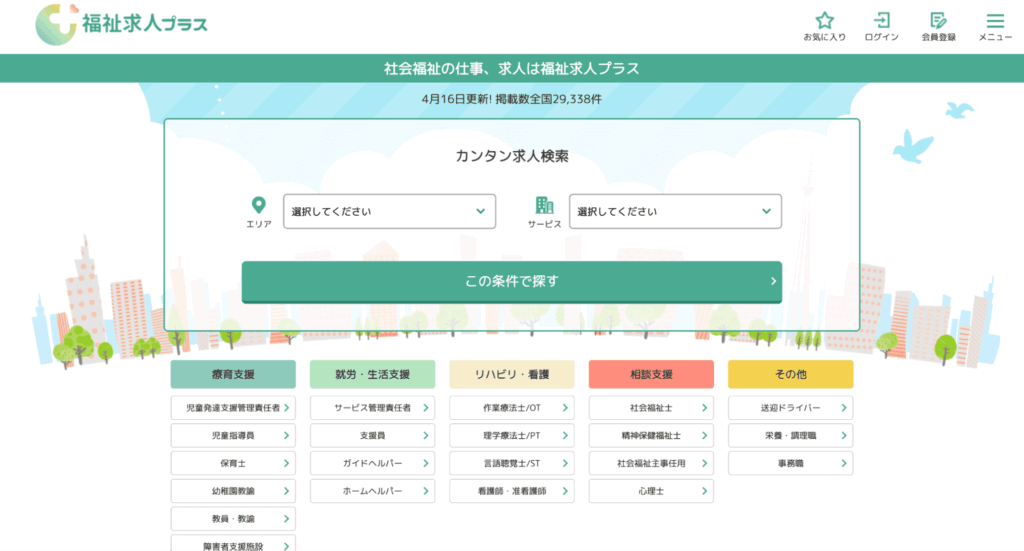Screen dimensions: 1024x551
Task: Select the 就労・生活支援 category header
Action: (x=372, y=374)
